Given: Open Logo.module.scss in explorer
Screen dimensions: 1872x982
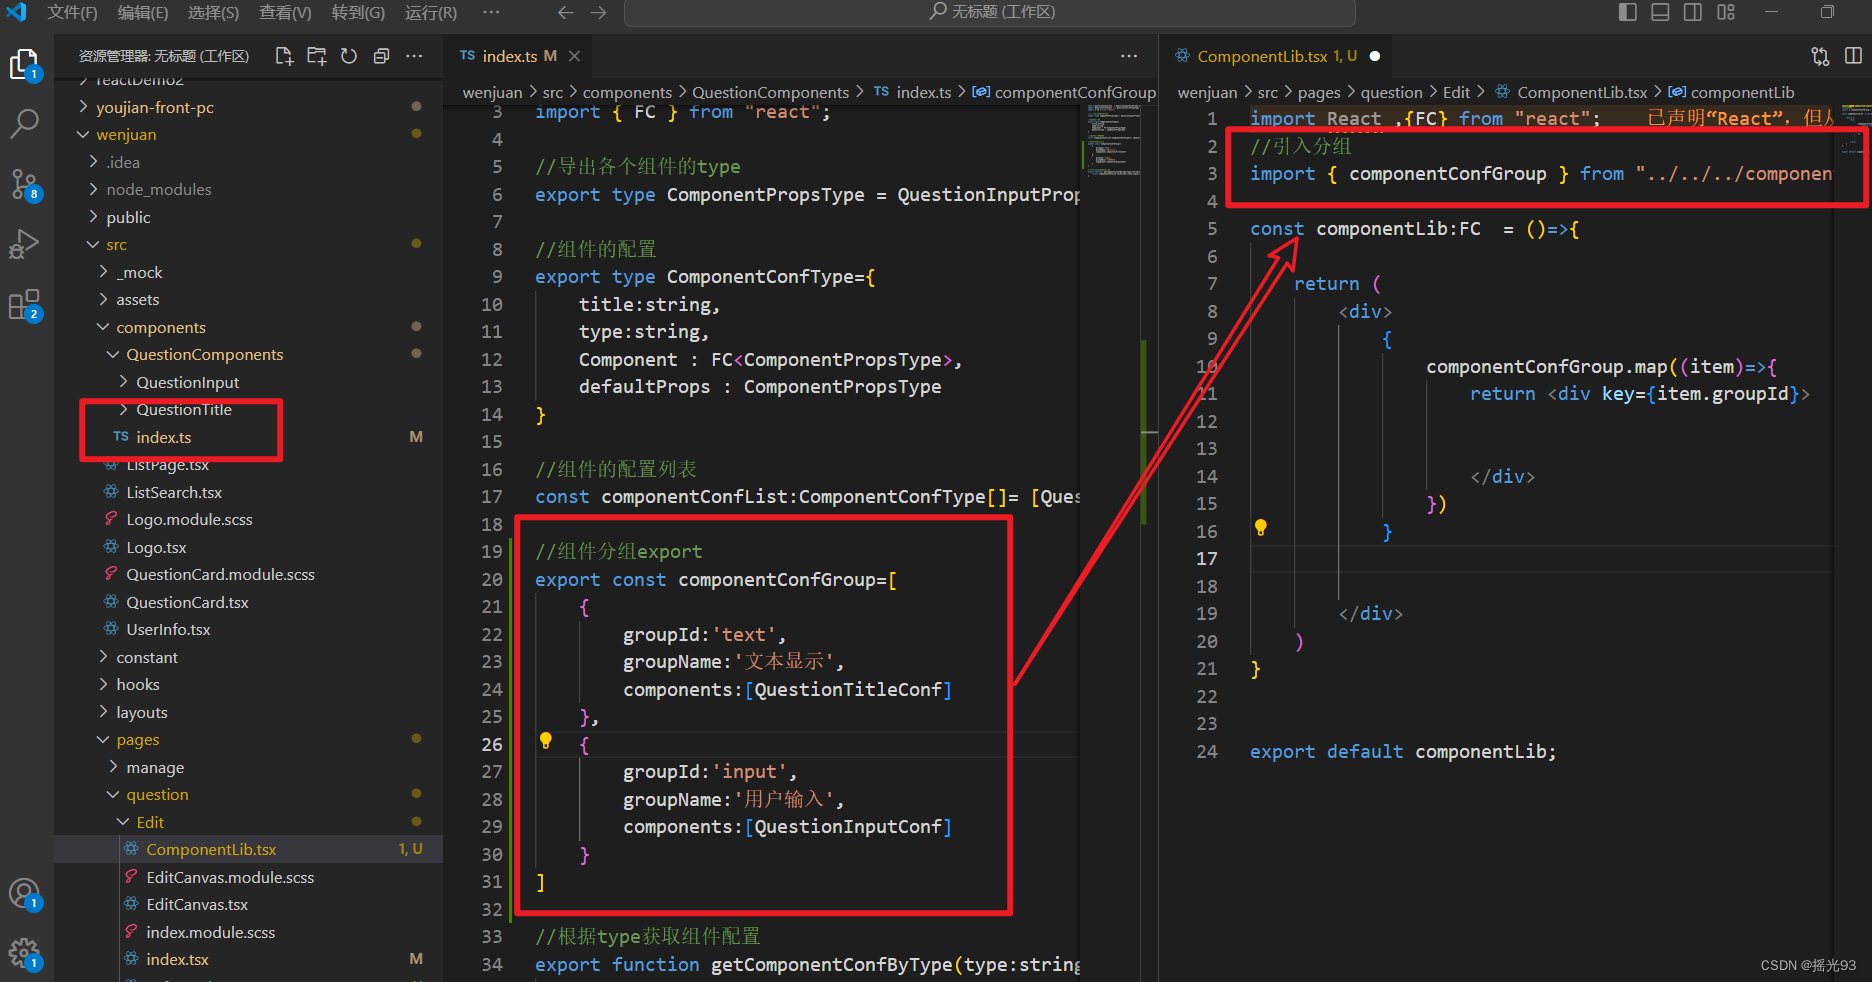Looking at the screenshot, I should click(248, 519).
